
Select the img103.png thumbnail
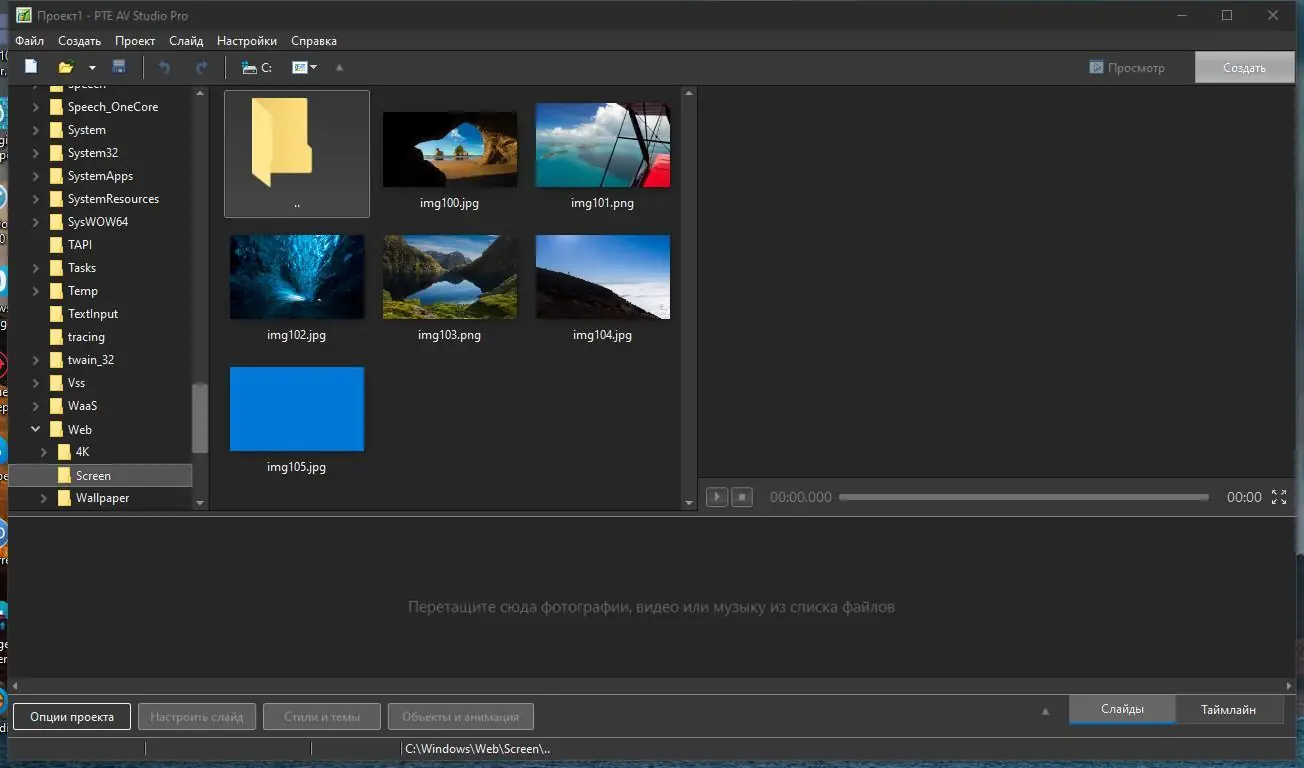click(449, 277)
